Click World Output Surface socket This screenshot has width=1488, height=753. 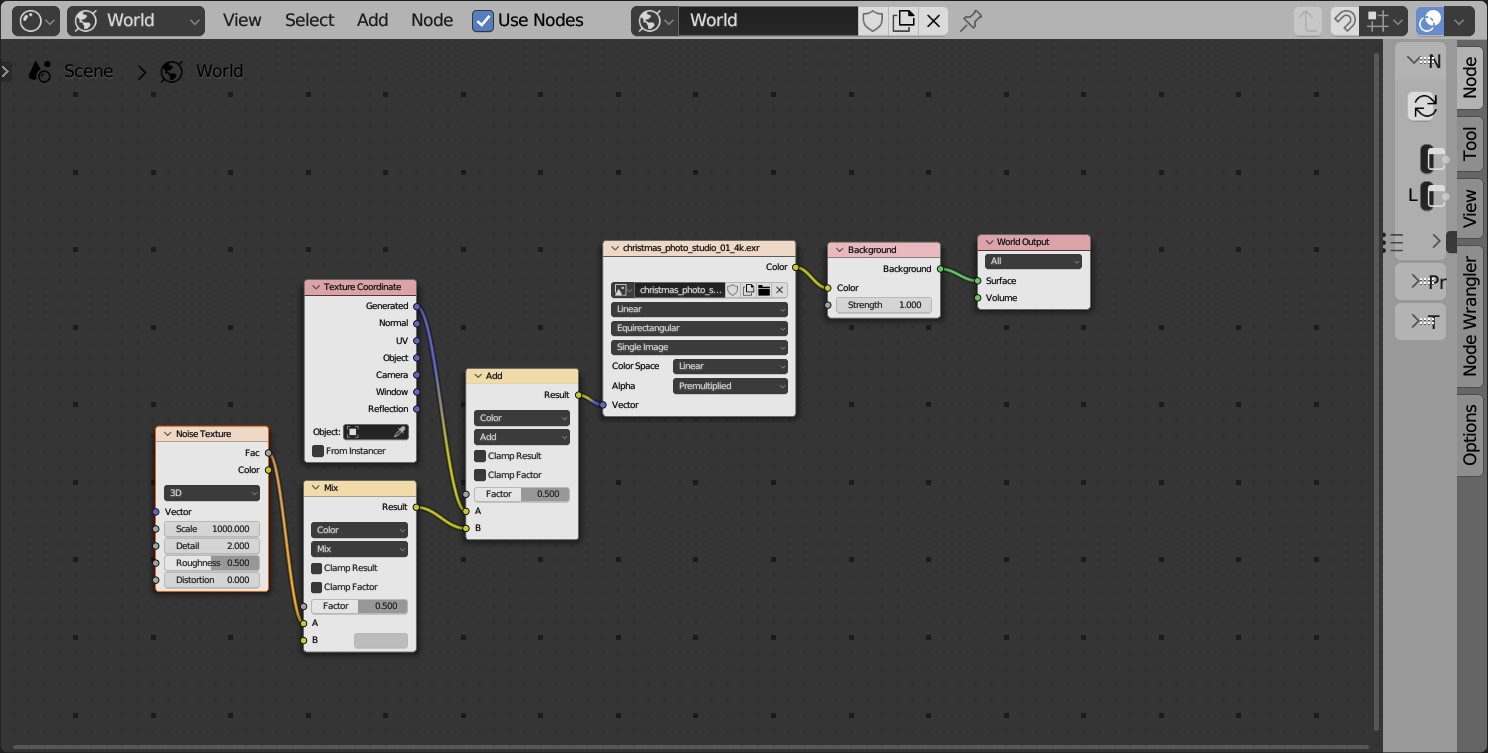(x=977, y=281)
